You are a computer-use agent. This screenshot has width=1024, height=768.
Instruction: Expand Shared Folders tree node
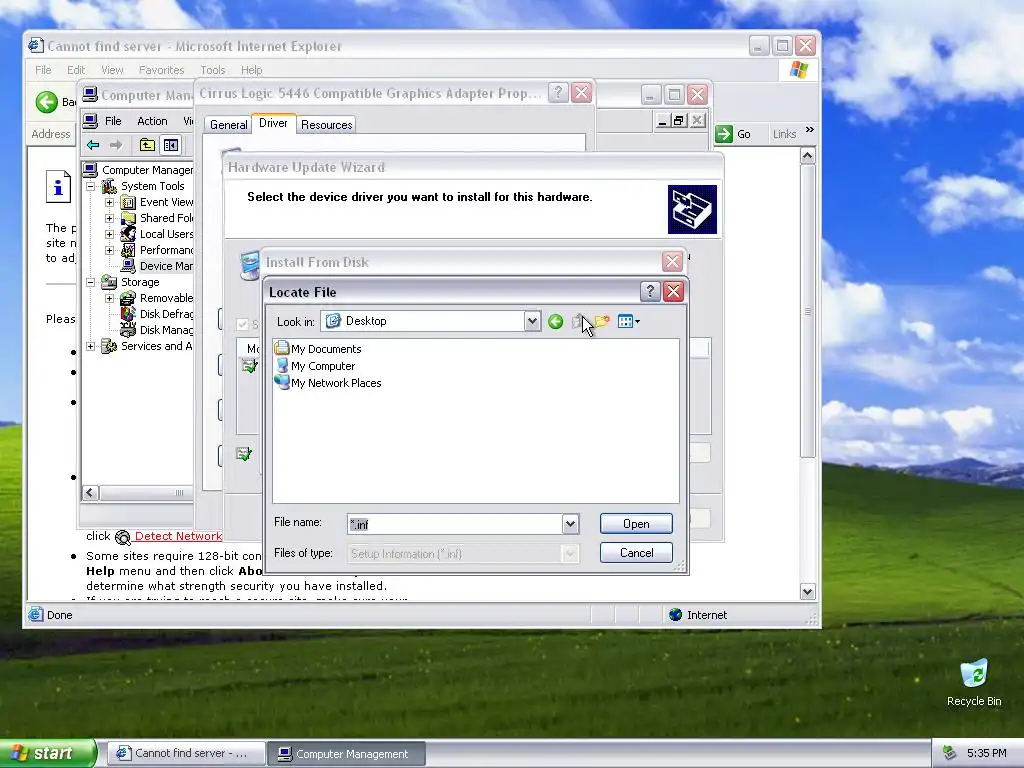click(x=110, y=218)
